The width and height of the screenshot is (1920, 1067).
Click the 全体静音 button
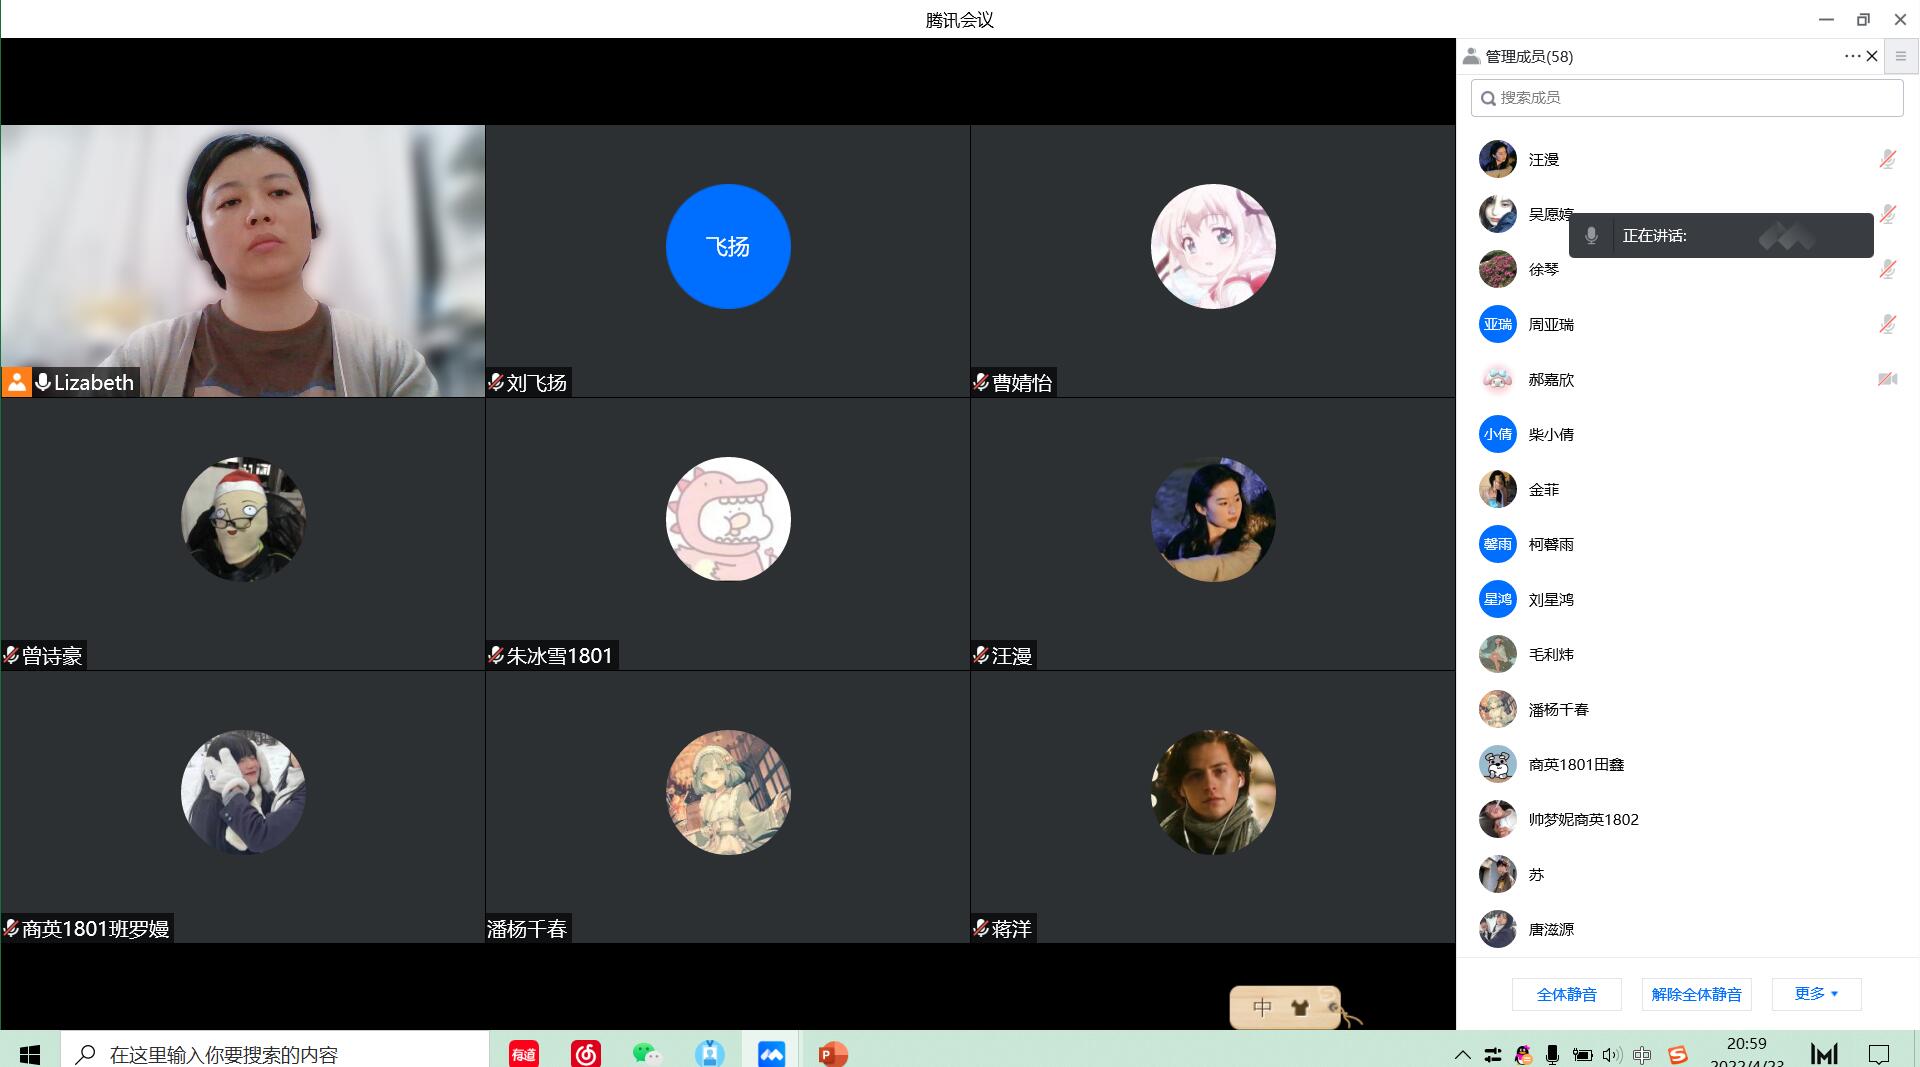pos(1566,994)
